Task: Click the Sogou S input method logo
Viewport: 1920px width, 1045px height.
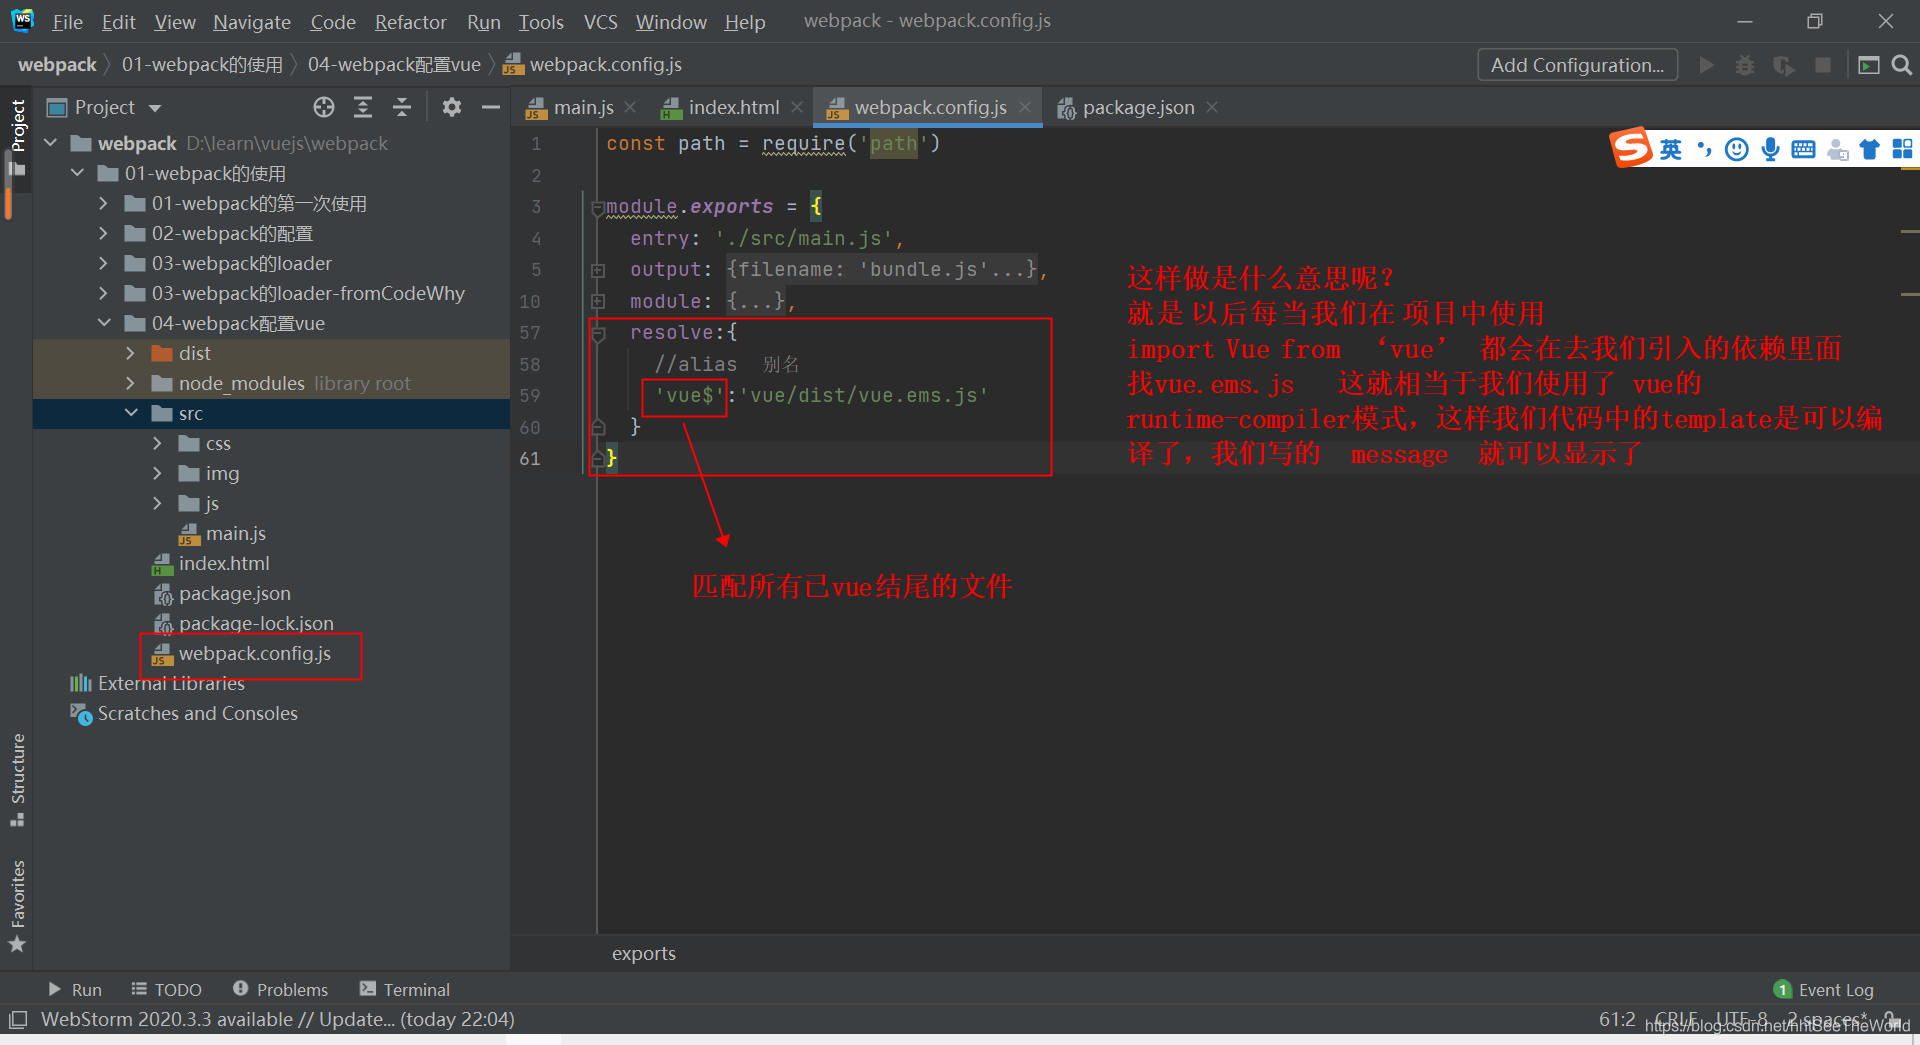Action: coord(1631,148)
